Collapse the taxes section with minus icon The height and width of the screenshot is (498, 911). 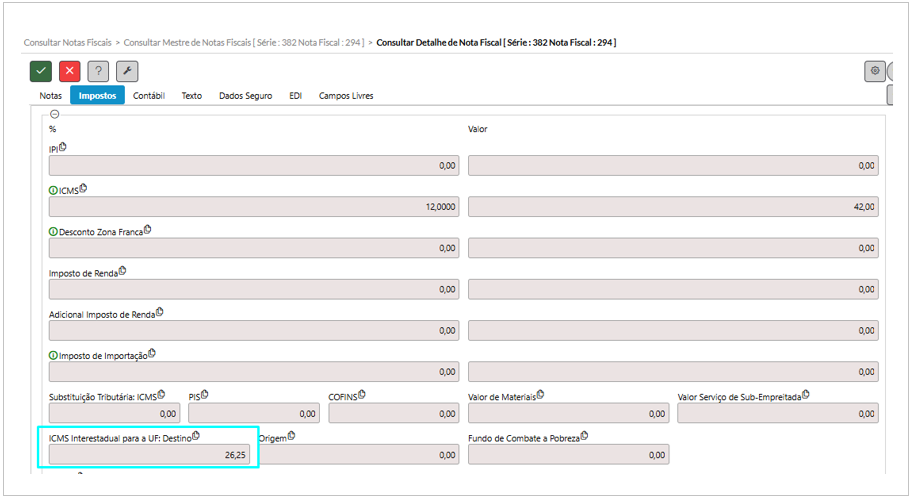pos(54,114)
